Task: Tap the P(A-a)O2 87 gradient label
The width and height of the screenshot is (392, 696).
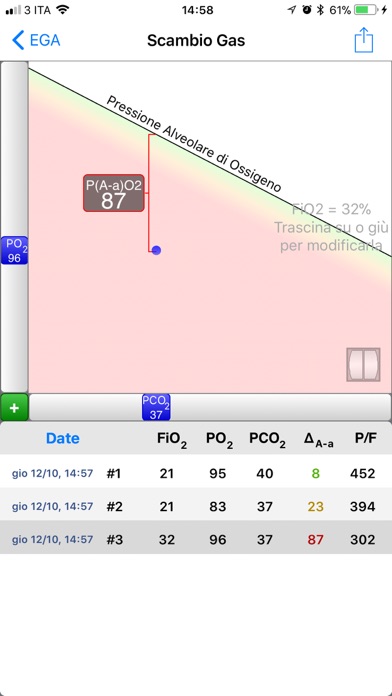Action: point(114,193)
